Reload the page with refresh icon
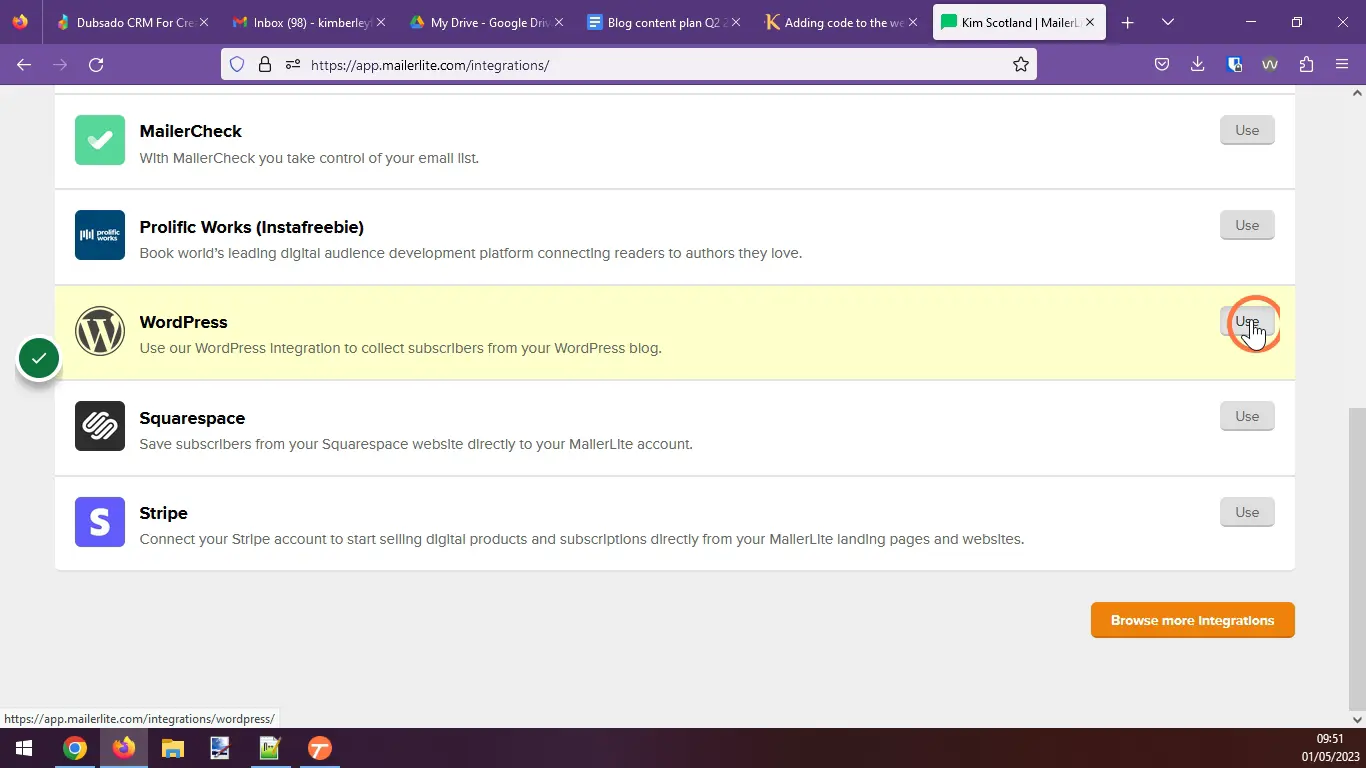 [x=96, y=65]
